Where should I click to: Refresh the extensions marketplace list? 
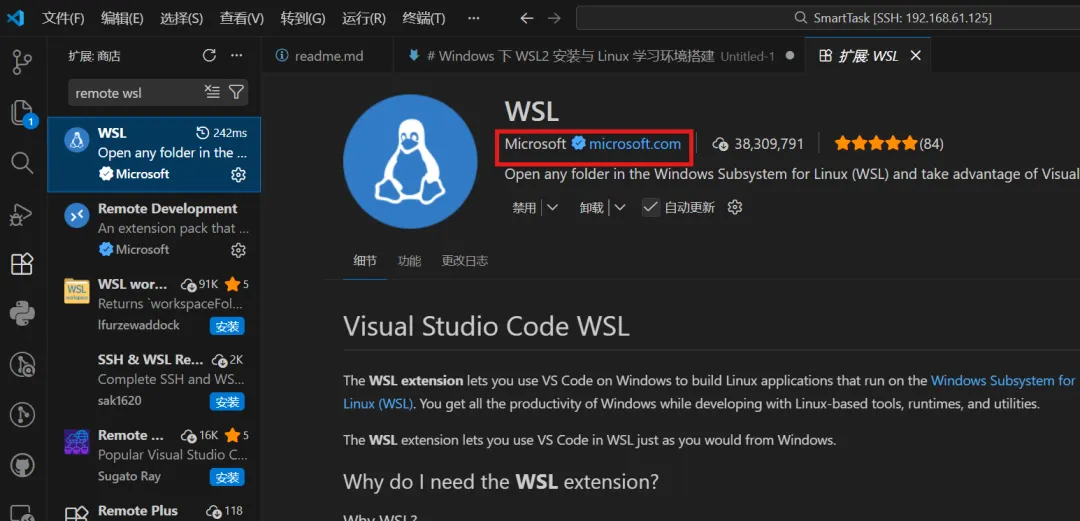pos(209,56)
